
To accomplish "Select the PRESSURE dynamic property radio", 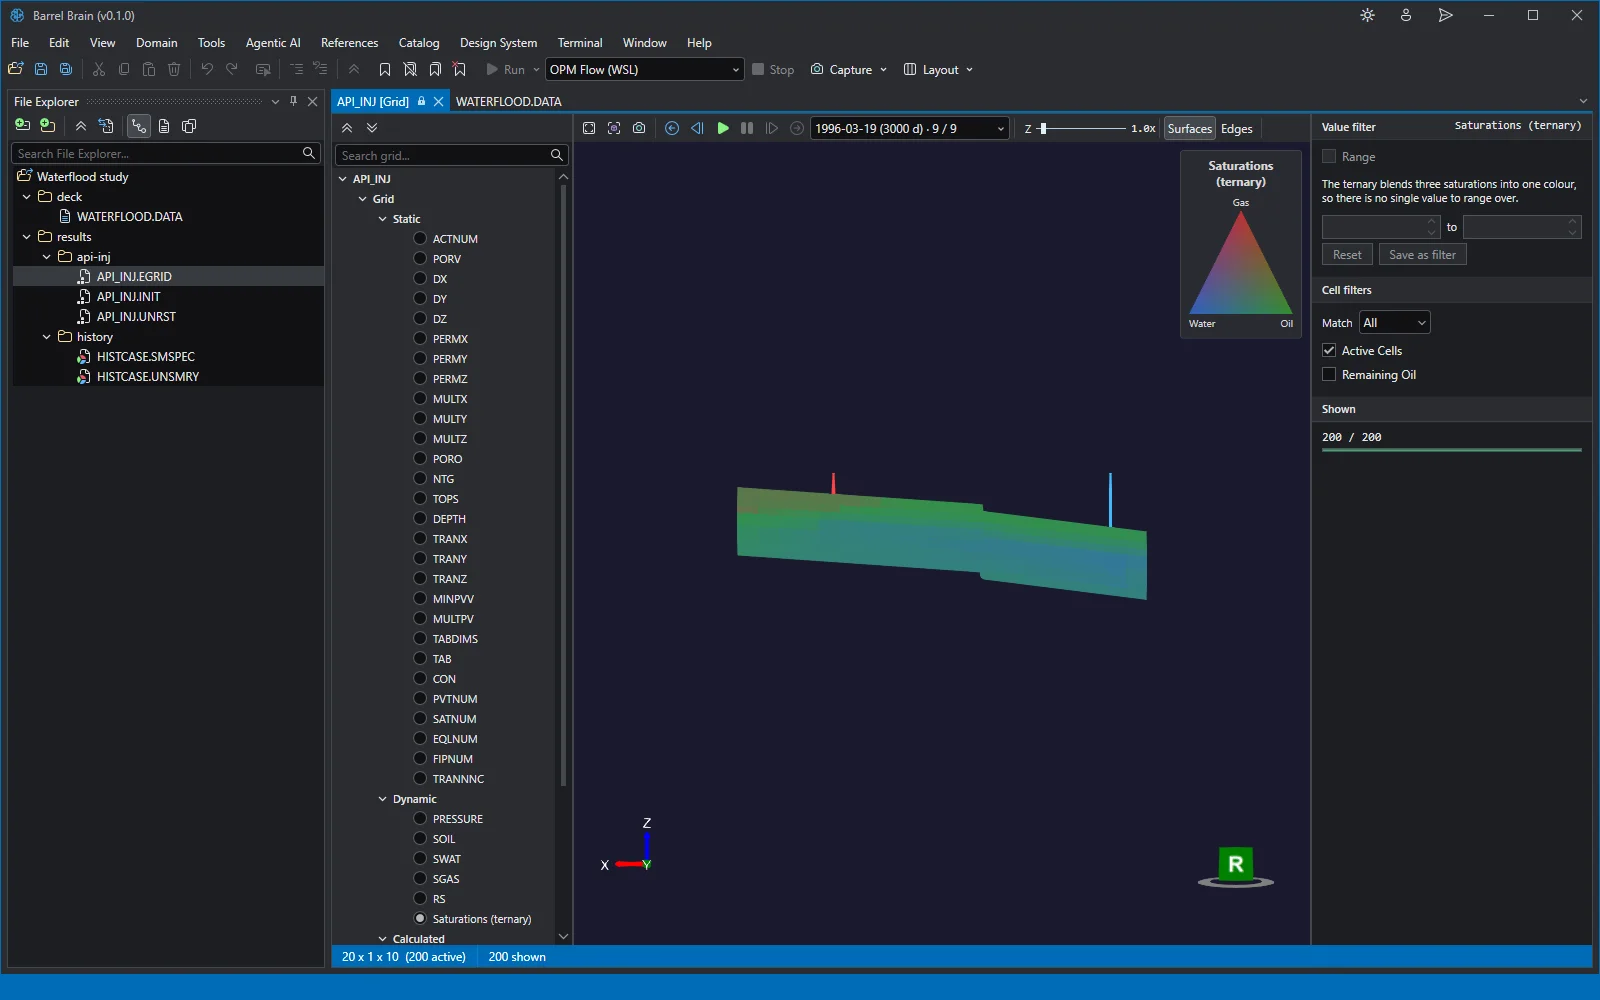I will tap(420, 818).
